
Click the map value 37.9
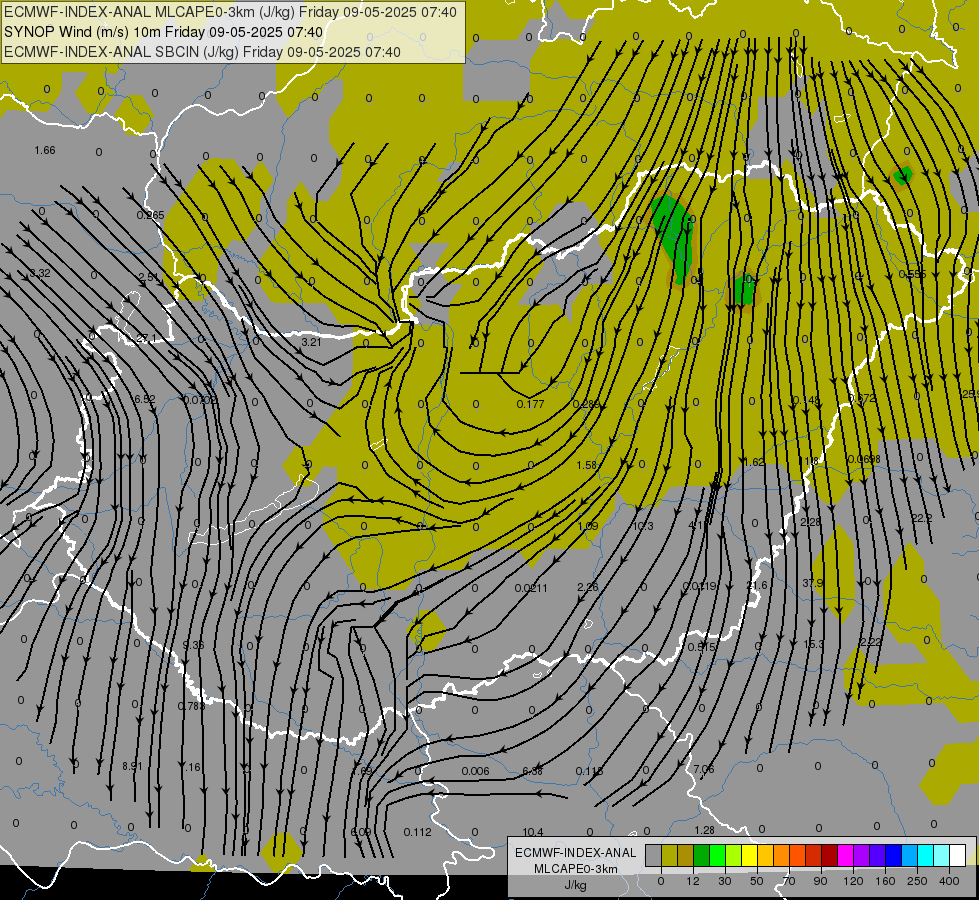click(x=812, y=583)
